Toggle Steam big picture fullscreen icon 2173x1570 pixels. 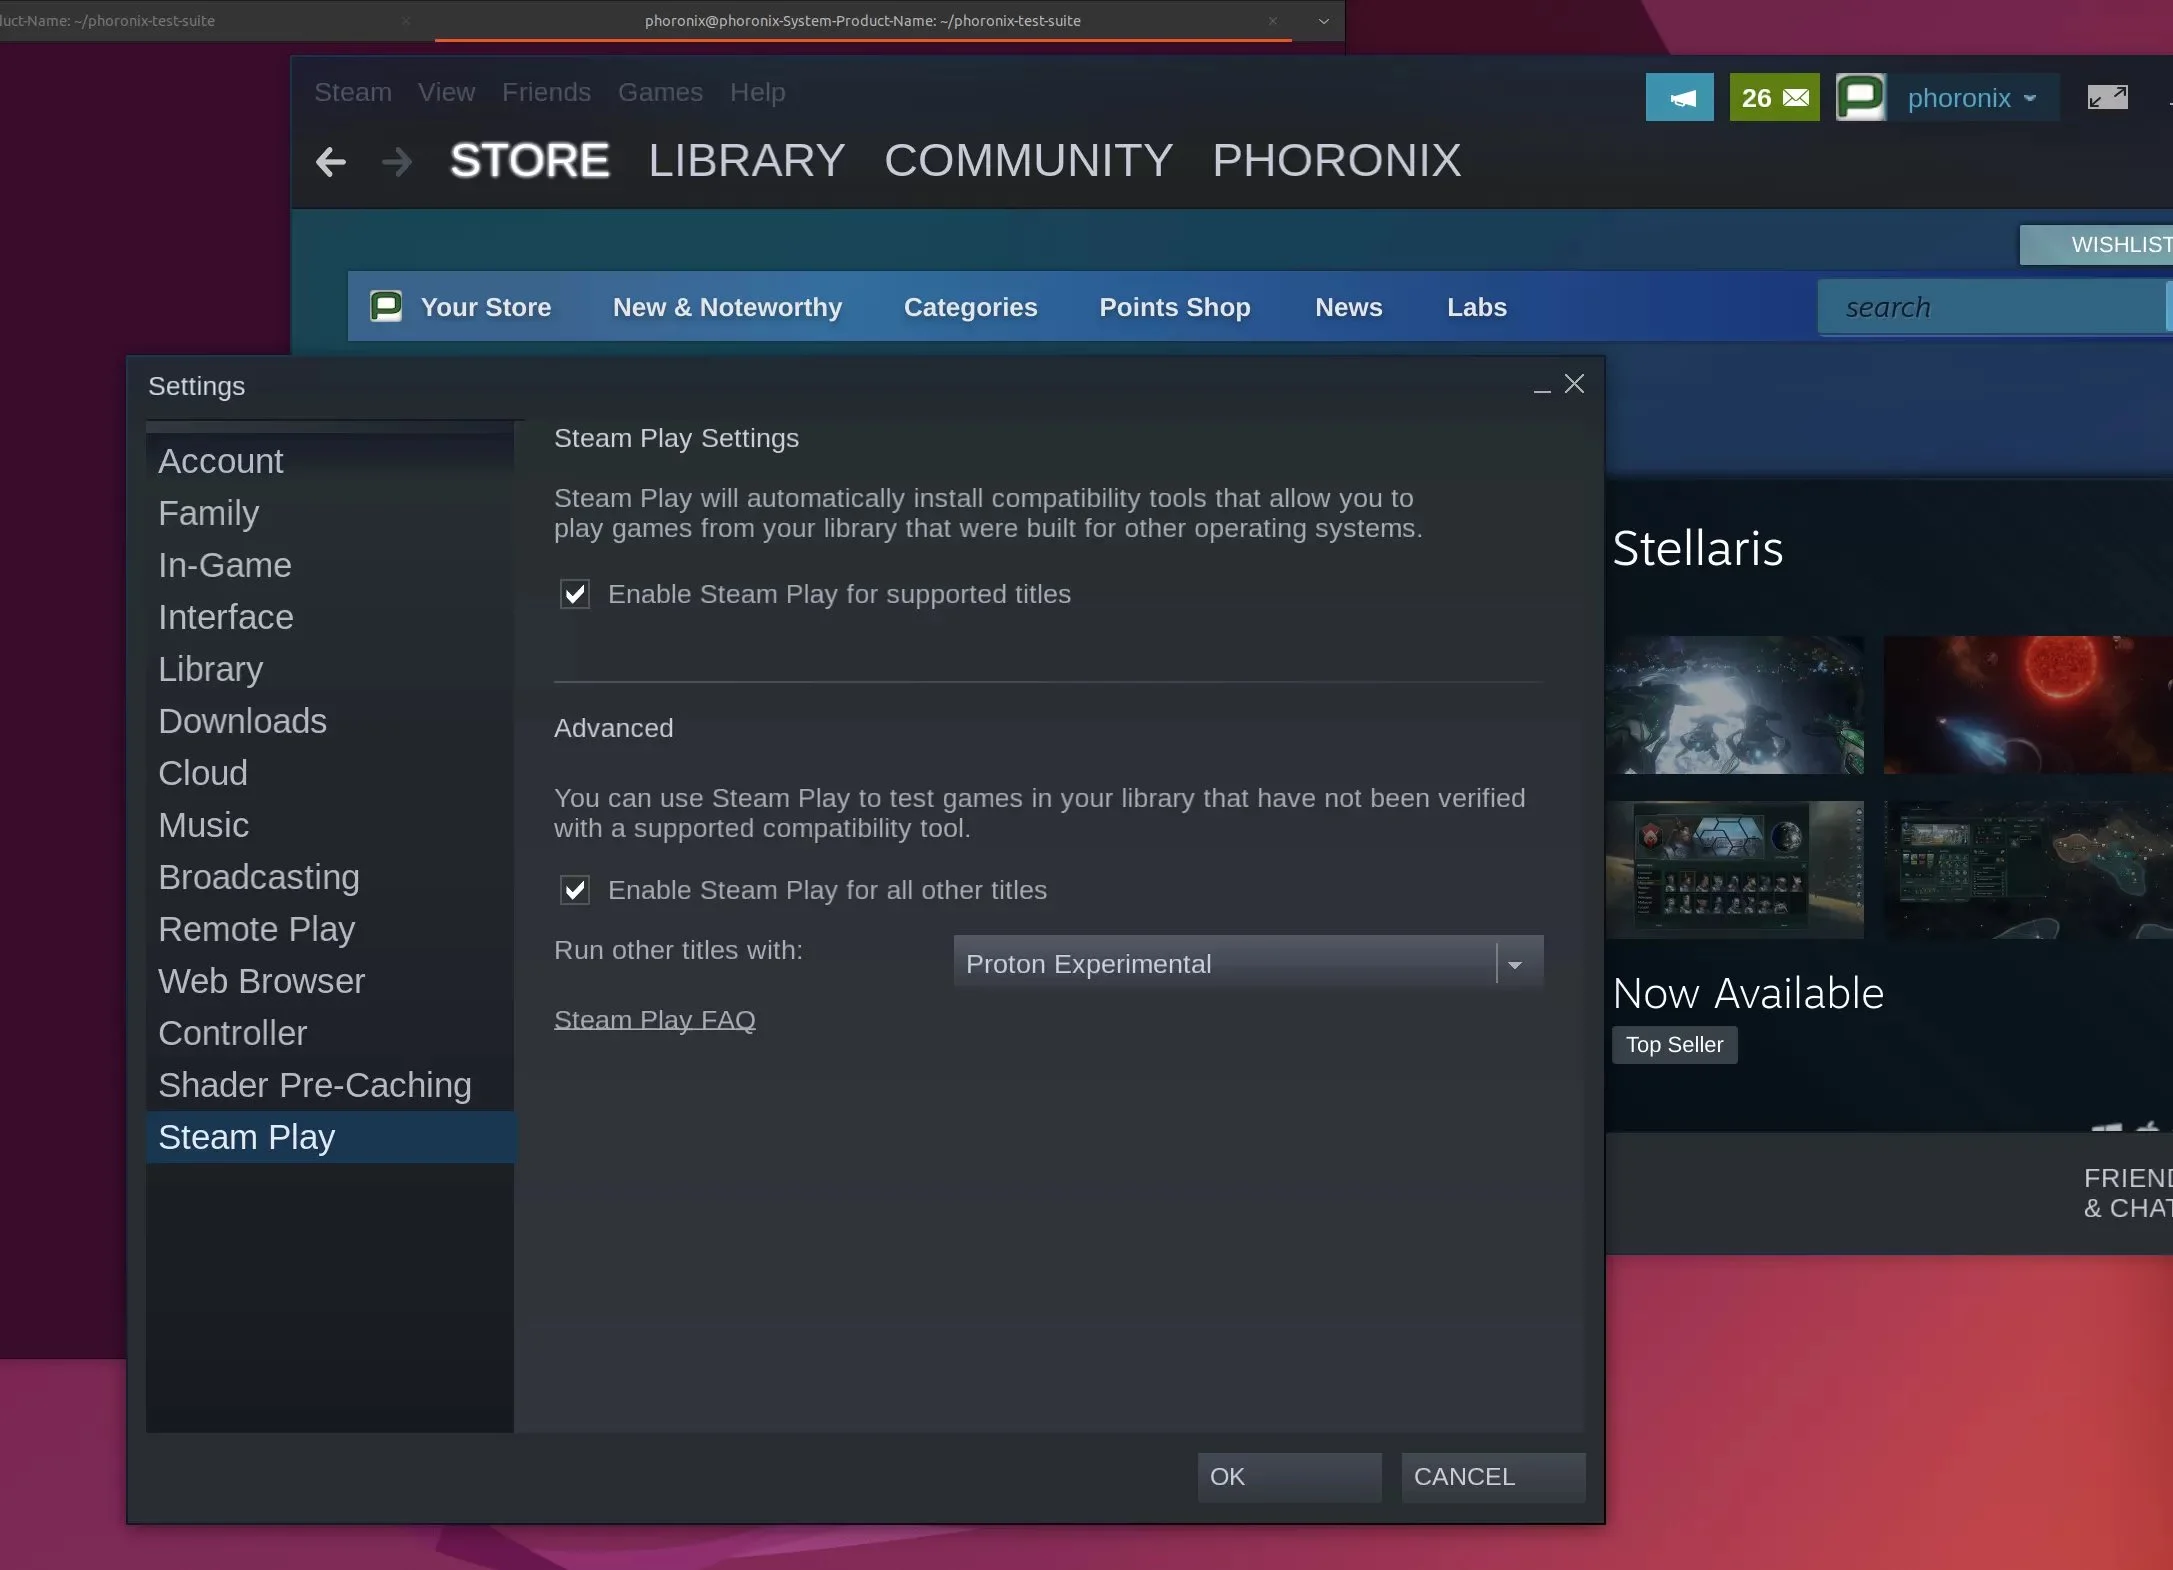click(2108, 97)
